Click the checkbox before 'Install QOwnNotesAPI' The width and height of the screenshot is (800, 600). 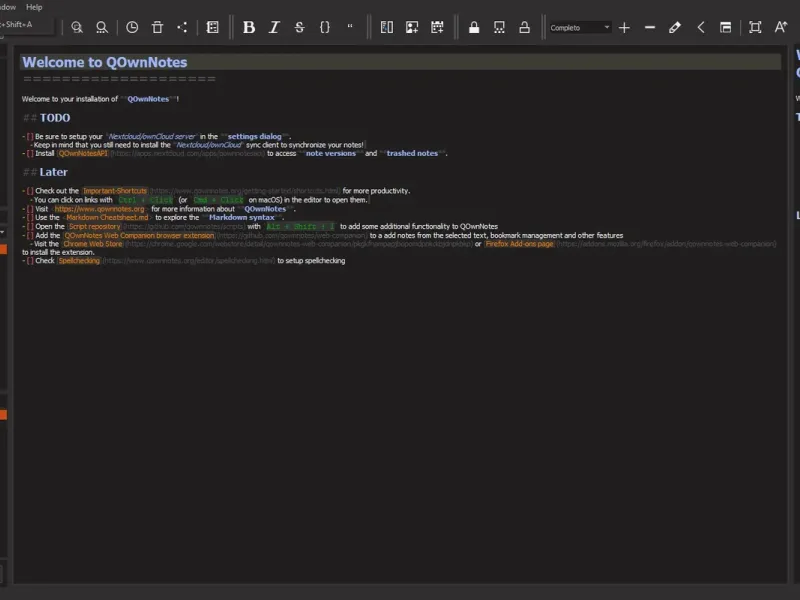[30, 154]
